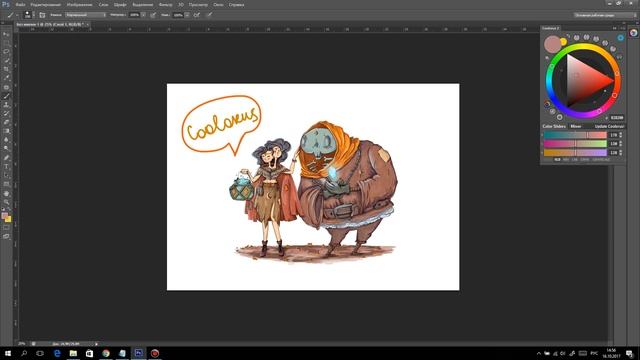Select the Hand tool
This screenshot has width=640, height=360.
(x=6, y=193)
